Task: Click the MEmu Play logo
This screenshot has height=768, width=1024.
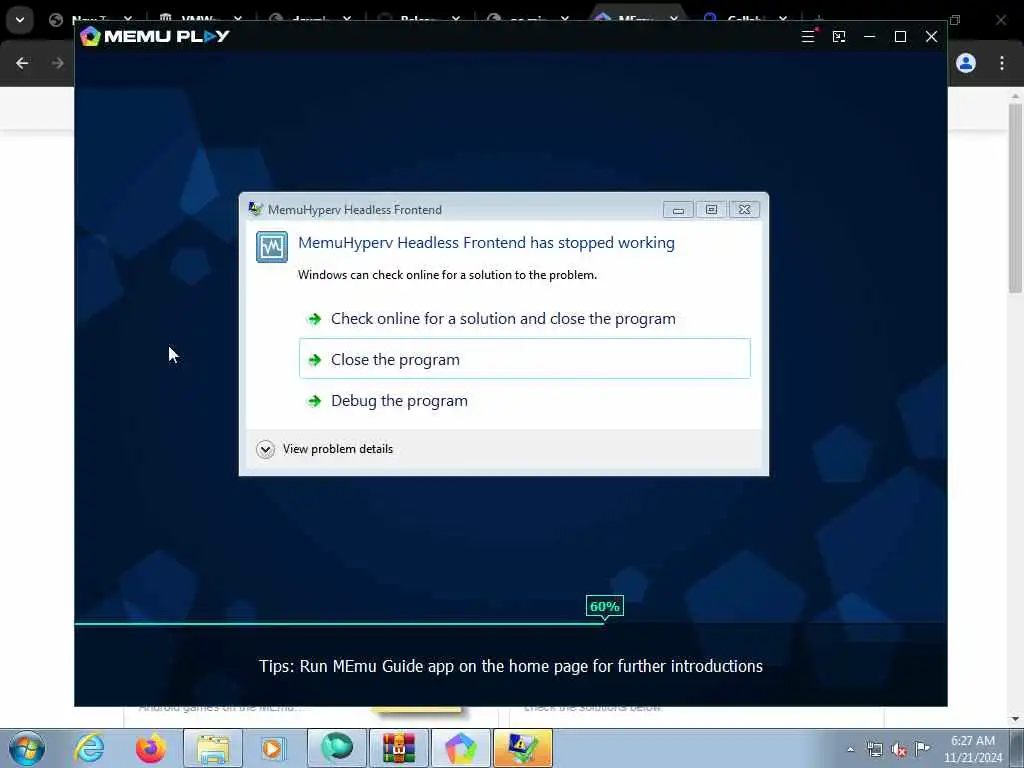Action: click(x=155, y=36)
